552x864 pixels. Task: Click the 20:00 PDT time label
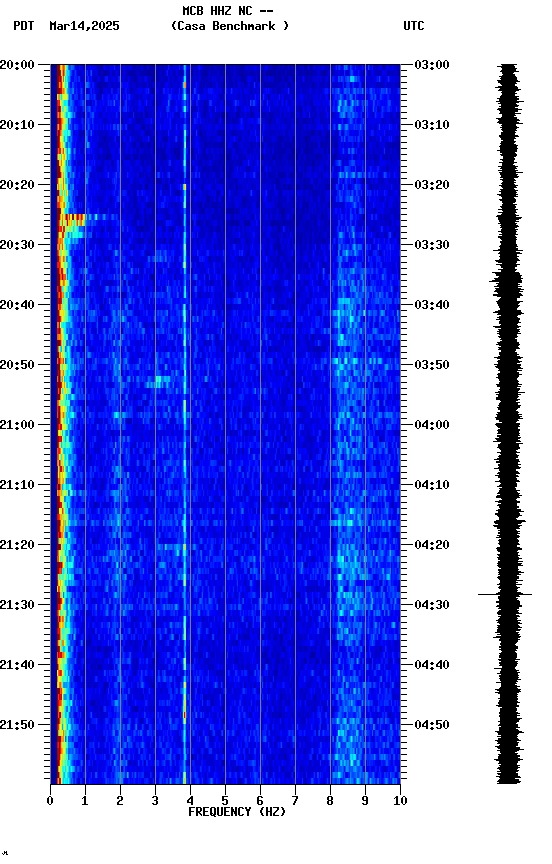[17, 65]
